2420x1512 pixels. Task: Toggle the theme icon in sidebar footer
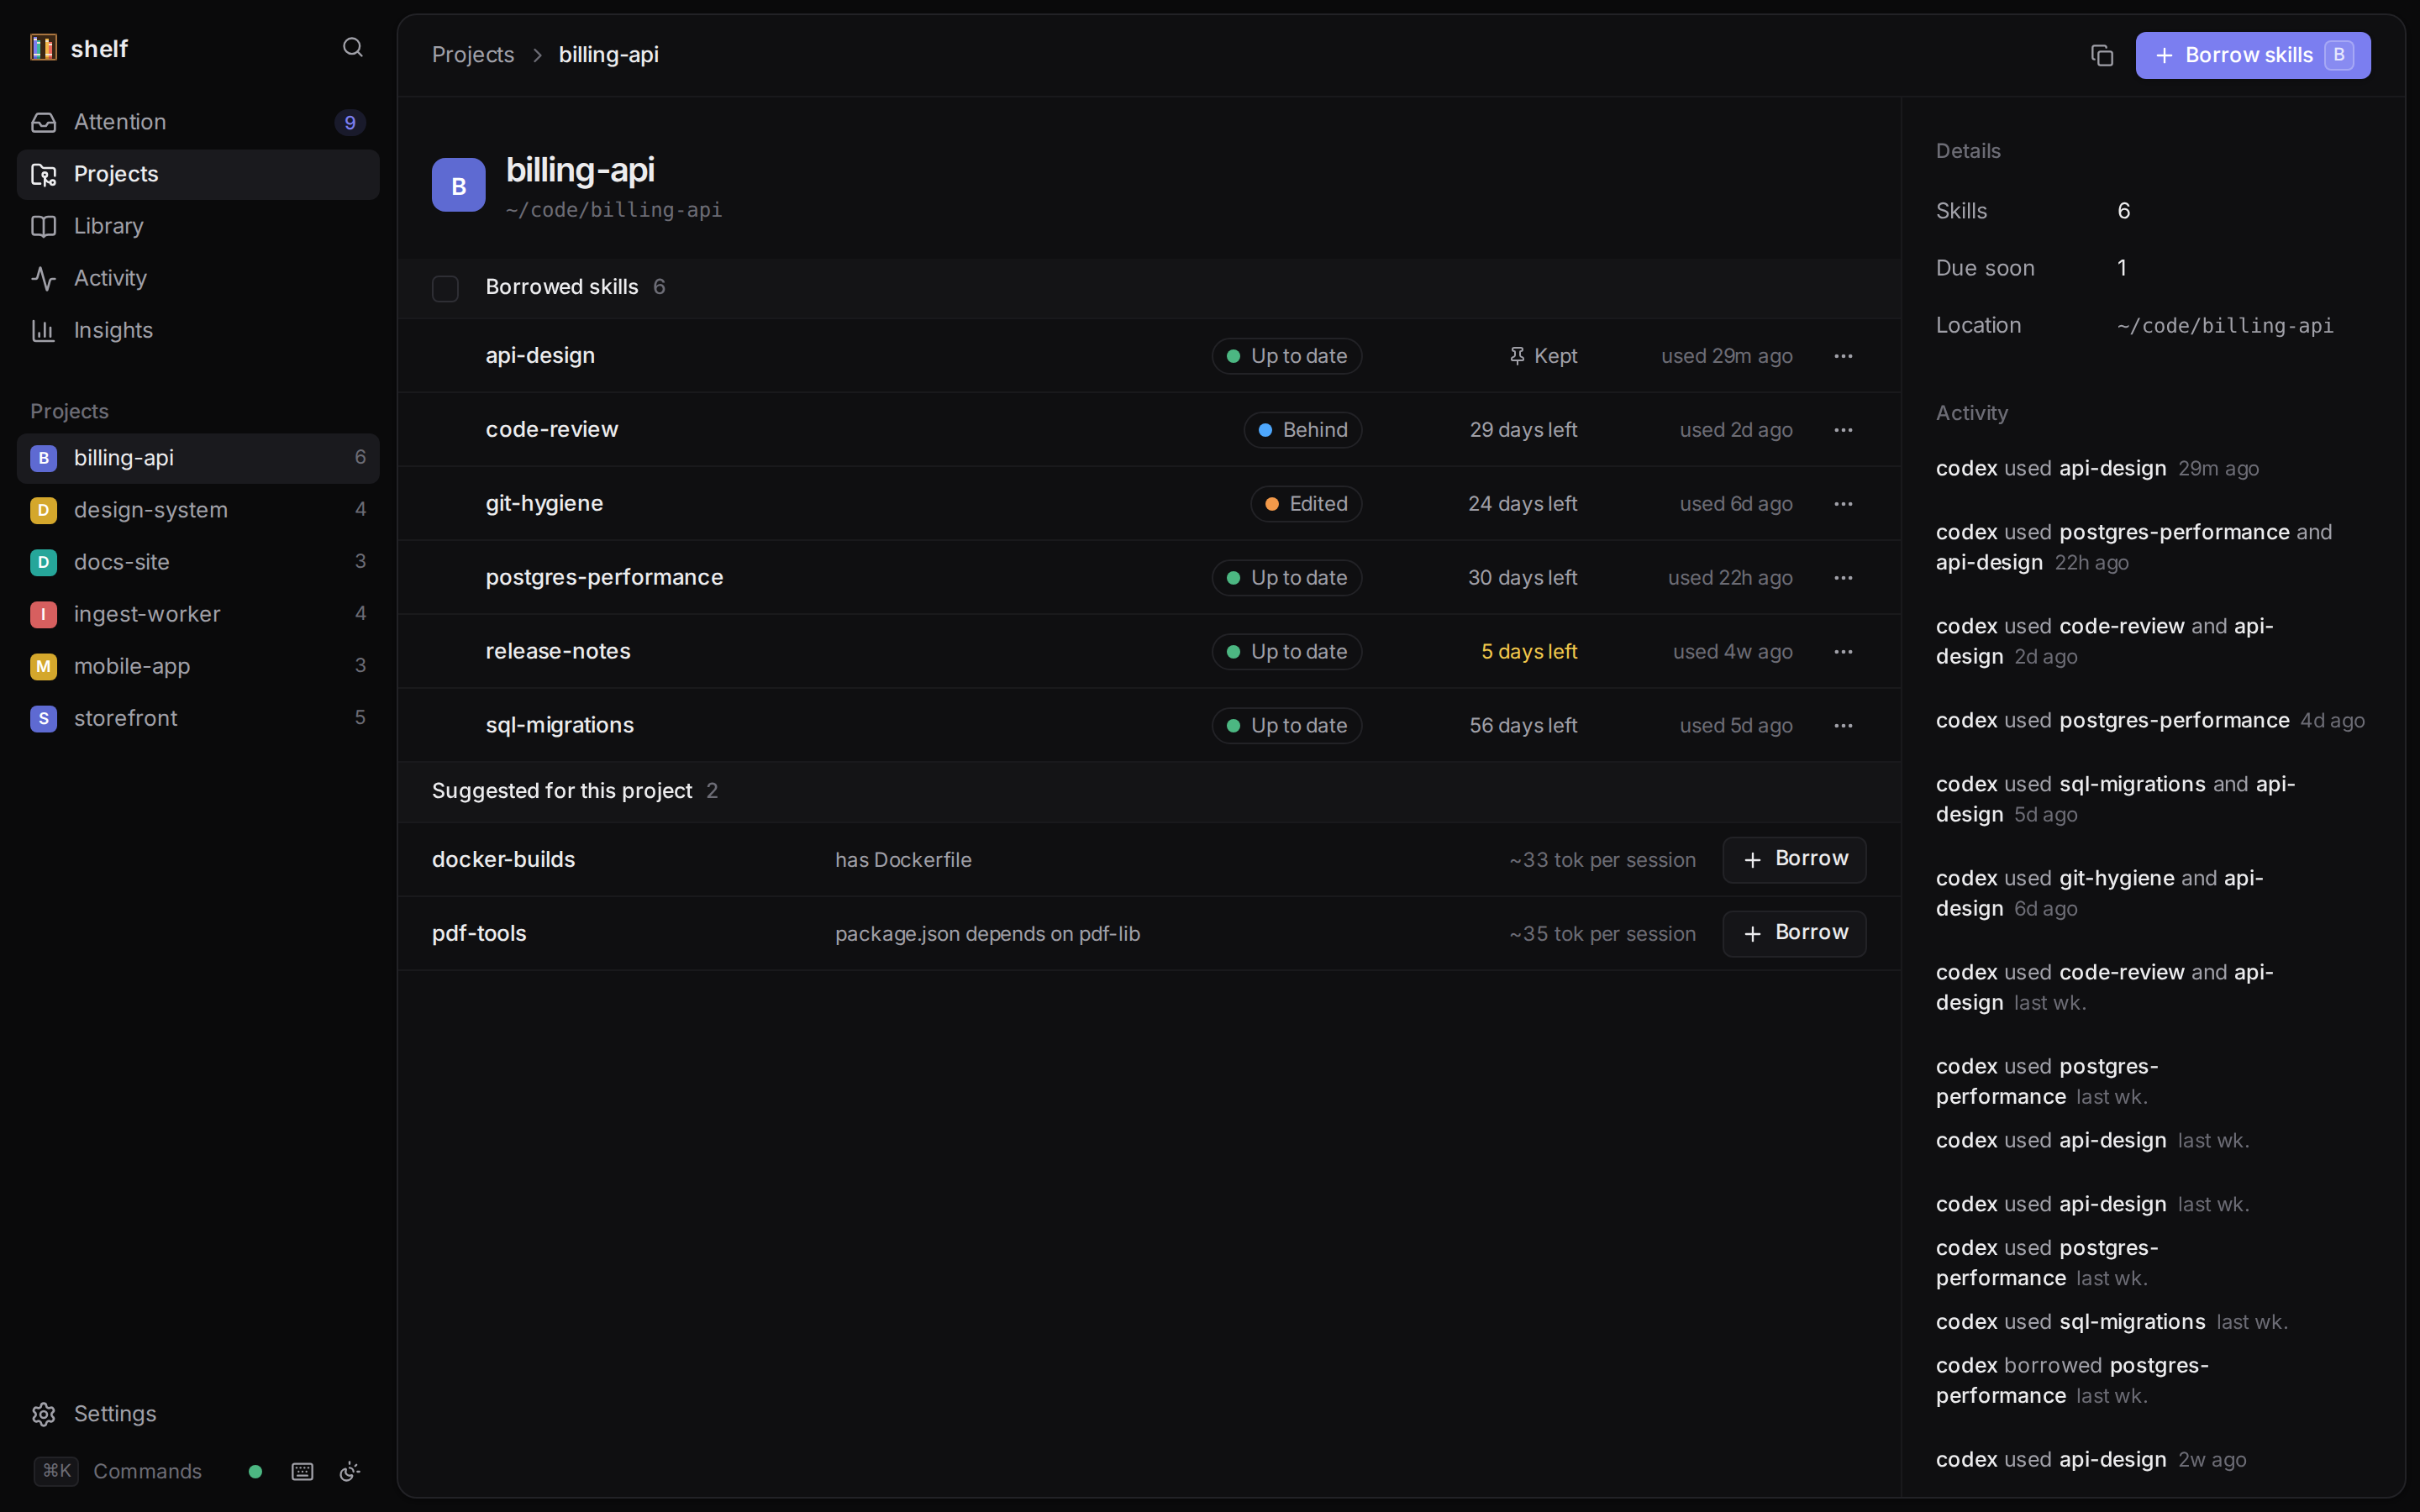[350, 1471]
